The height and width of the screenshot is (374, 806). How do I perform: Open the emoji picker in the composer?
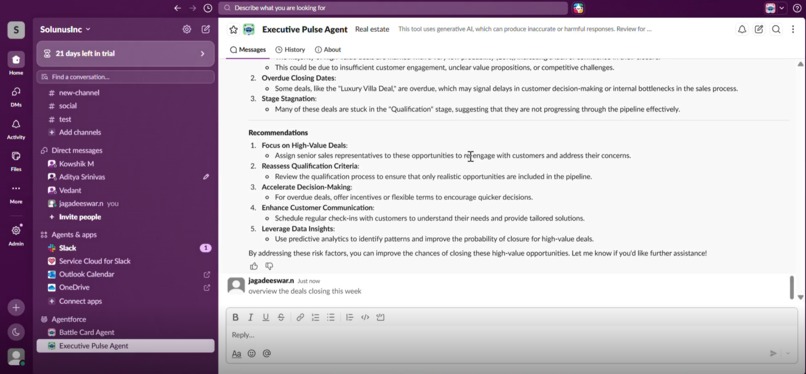251,353
